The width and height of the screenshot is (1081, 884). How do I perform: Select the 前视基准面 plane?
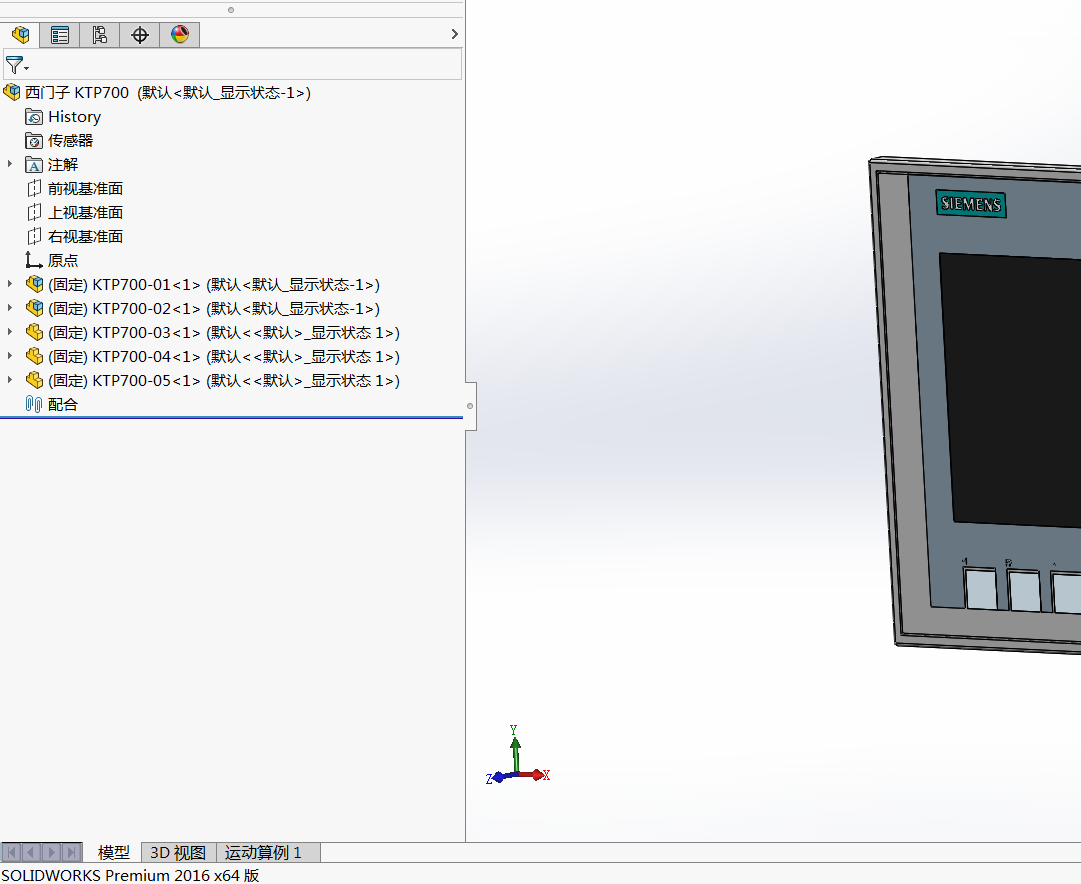pos(85,188)
